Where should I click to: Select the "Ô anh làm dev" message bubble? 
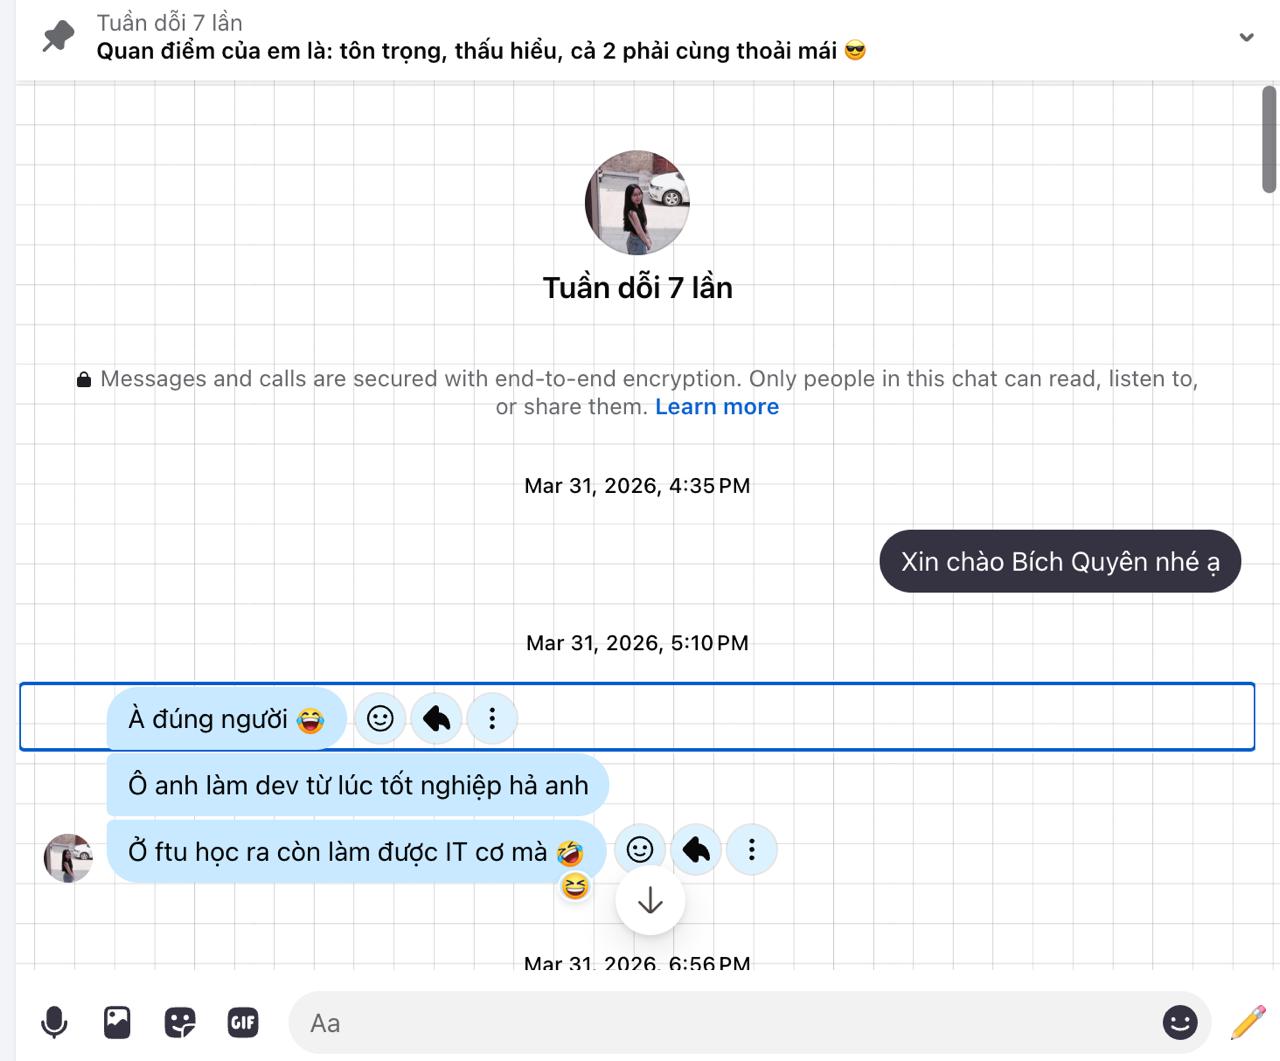358,785
